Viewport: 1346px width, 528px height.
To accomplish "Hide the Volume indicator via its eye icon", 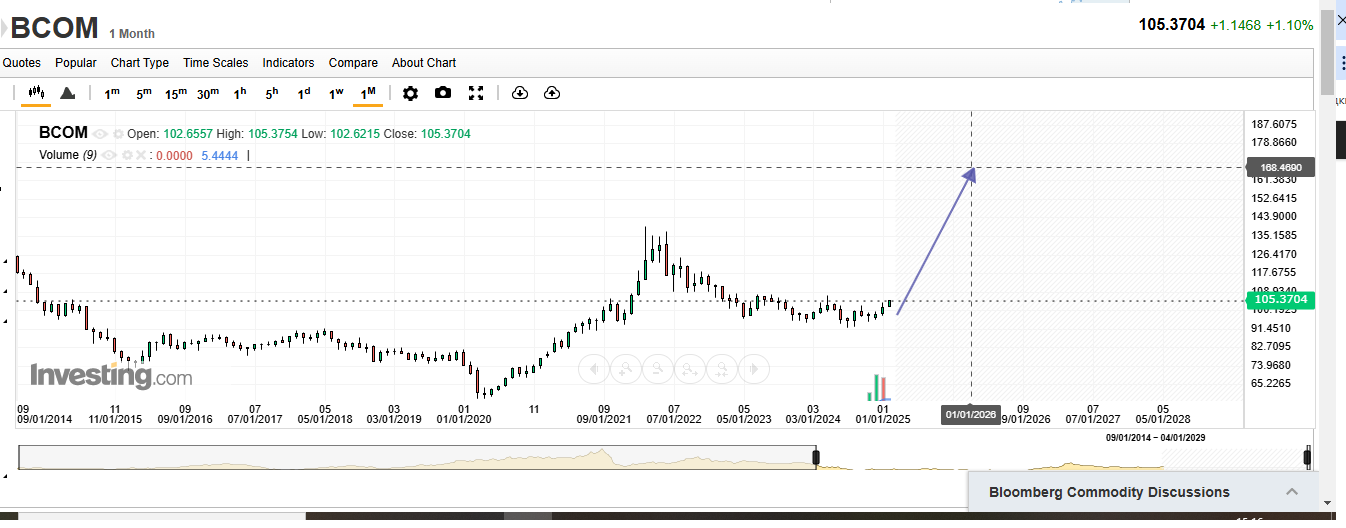I will click(109, 155).
